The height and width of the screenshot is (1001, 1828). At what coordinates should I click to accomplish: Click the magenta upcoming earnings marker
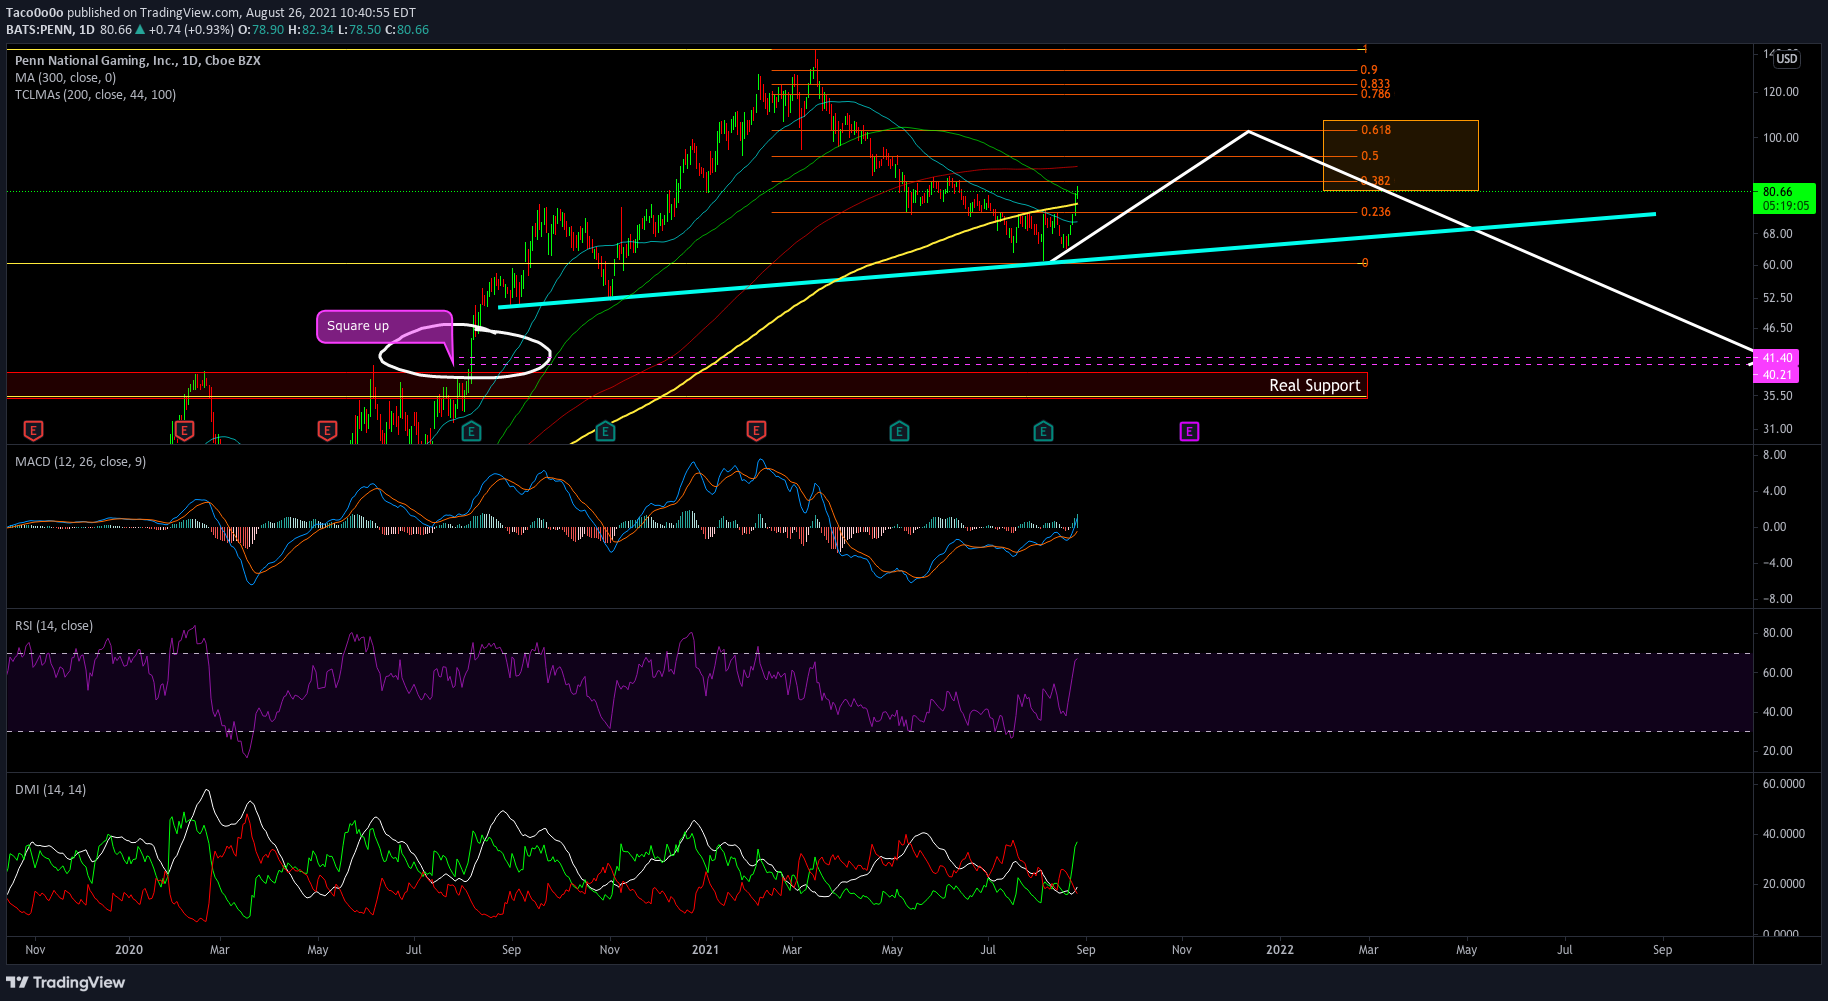[x=1189, y=432]
